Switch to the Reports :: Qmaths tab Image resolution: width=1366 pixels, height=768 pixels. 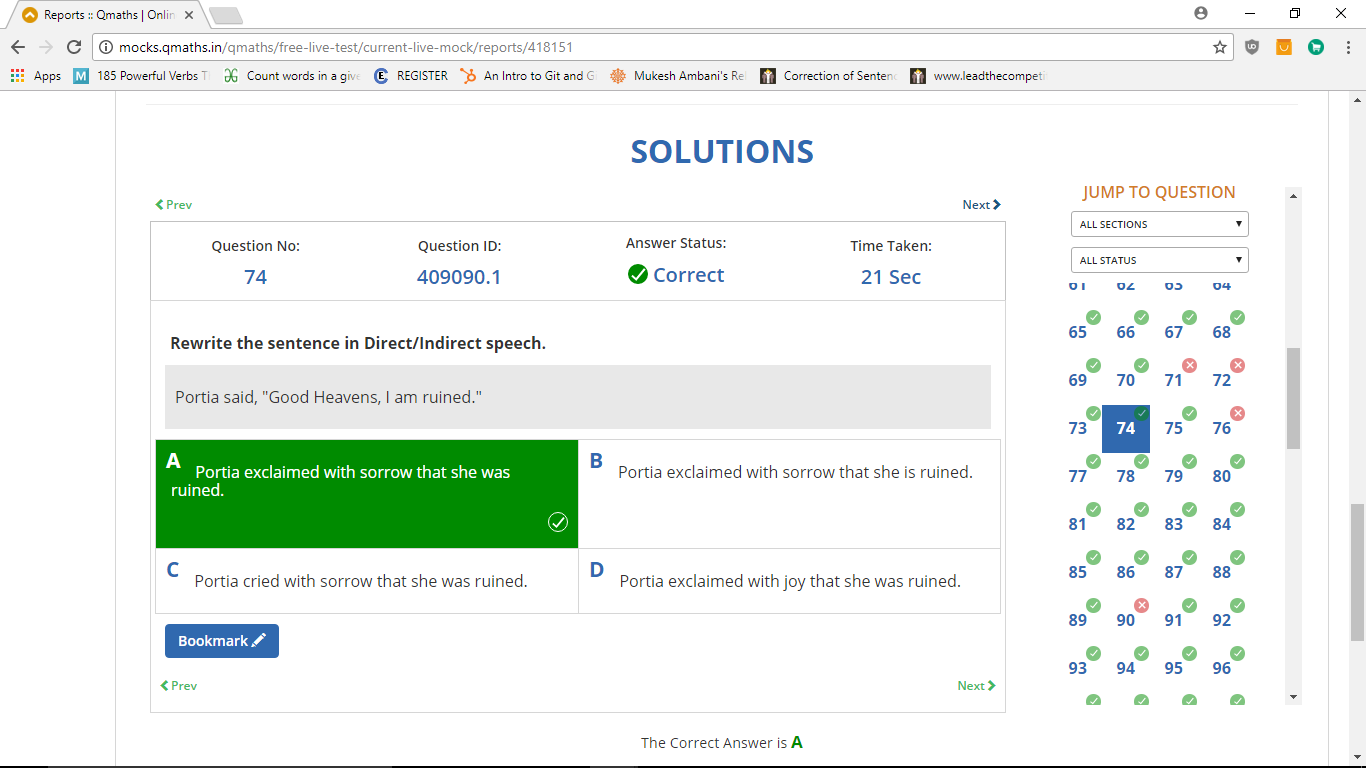tap(108, 15)
